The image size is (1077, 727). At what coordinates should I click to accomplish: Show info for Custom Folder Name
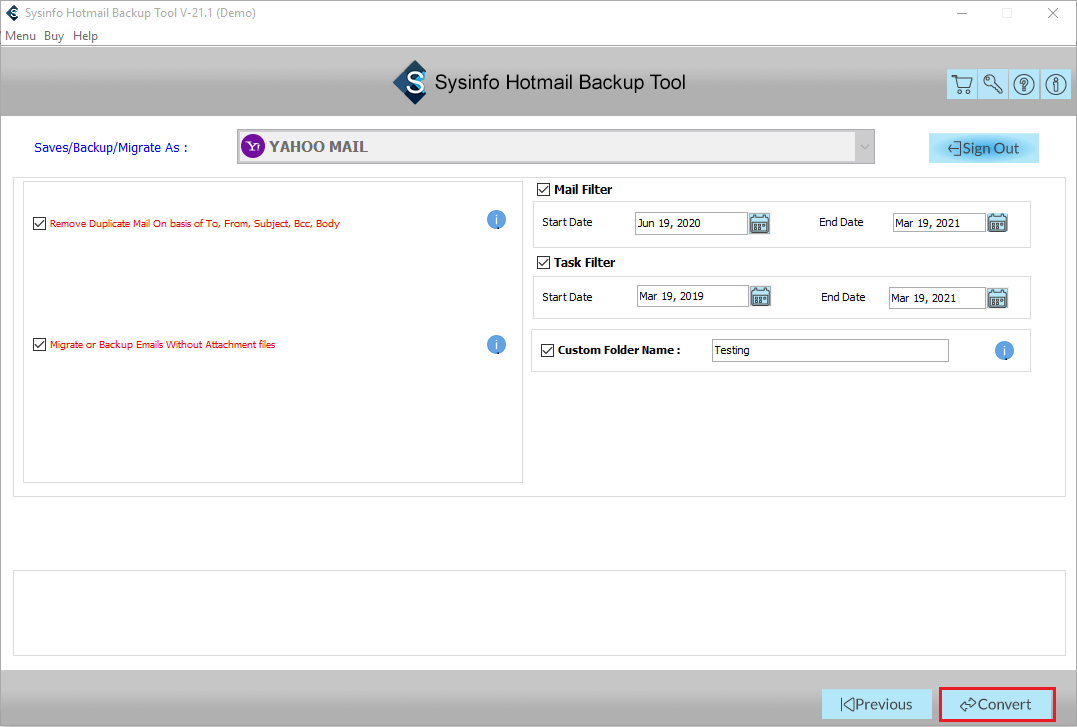point(1004,350)
